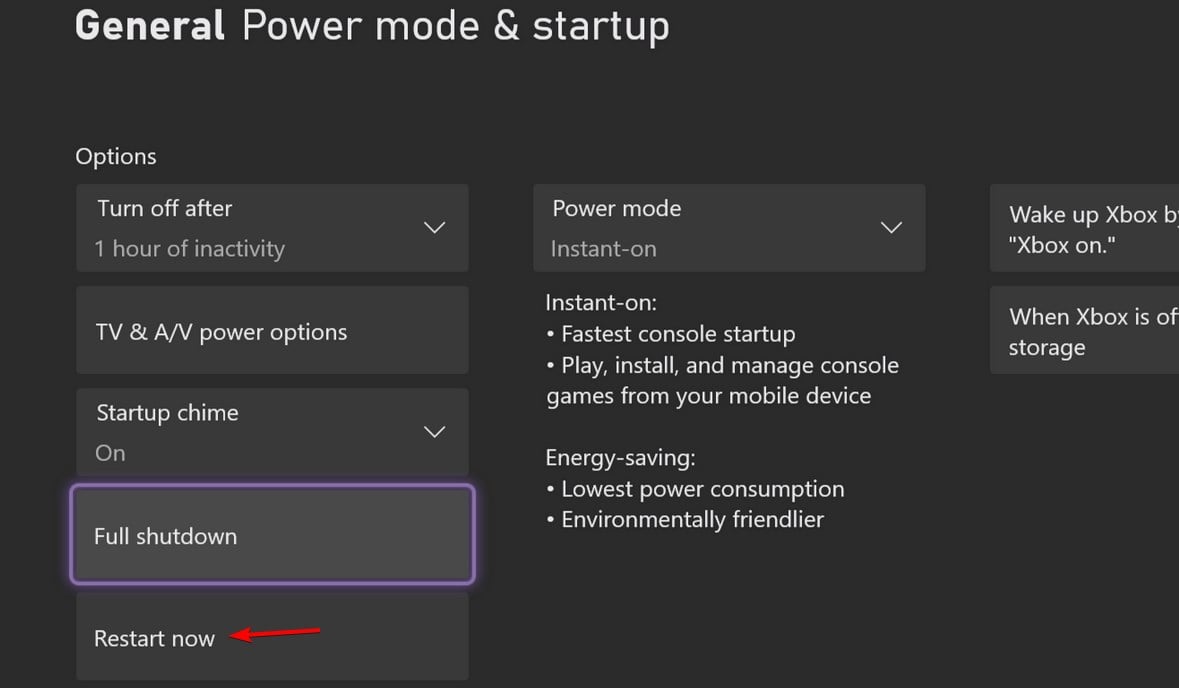
Task: Click the "Energy-saving:" description heading
Action: [x=620, y=458]
